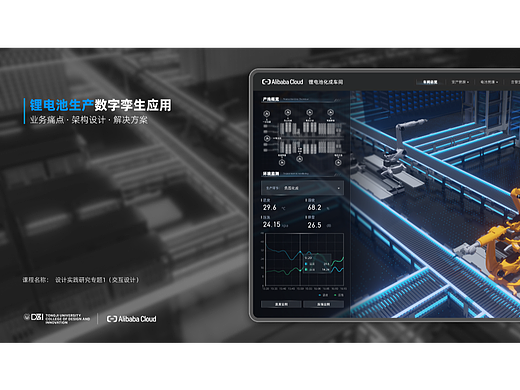Click the right button below the chart

tap(323, 304)
